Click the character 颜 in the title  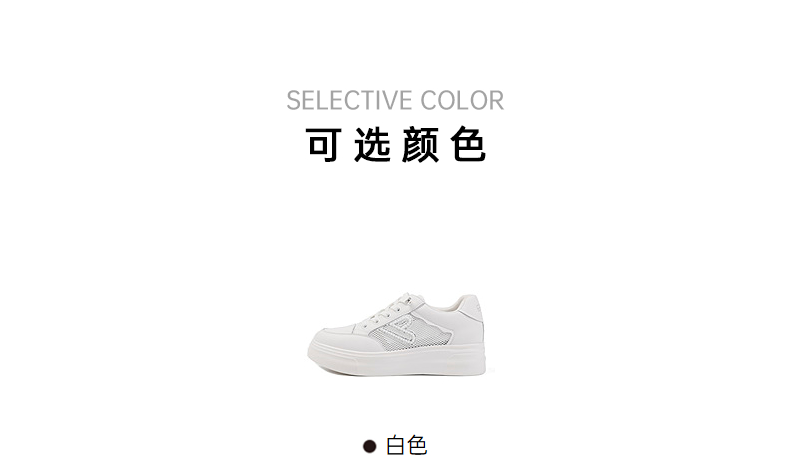pos(420,145)
